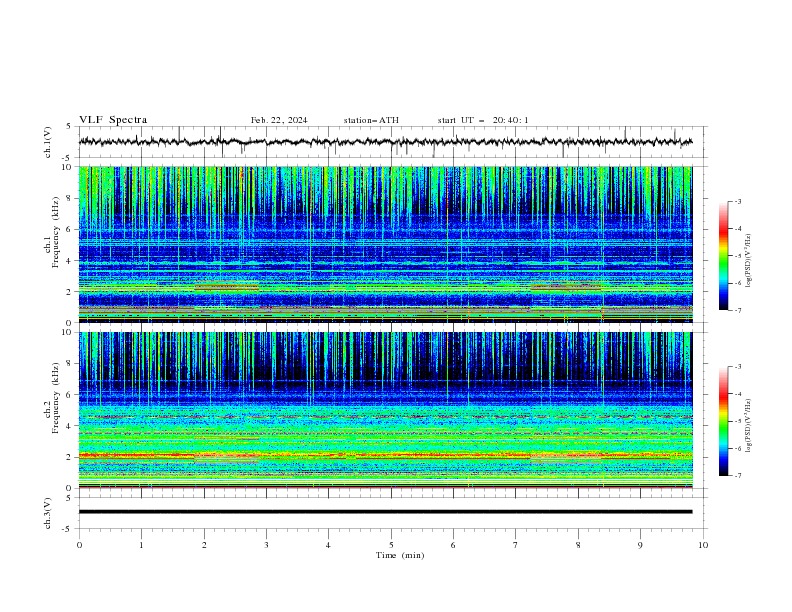Click the "-7" tick on ch.1 color bar
The width and height of the screenshot is (792, 612).
point(737,310)
